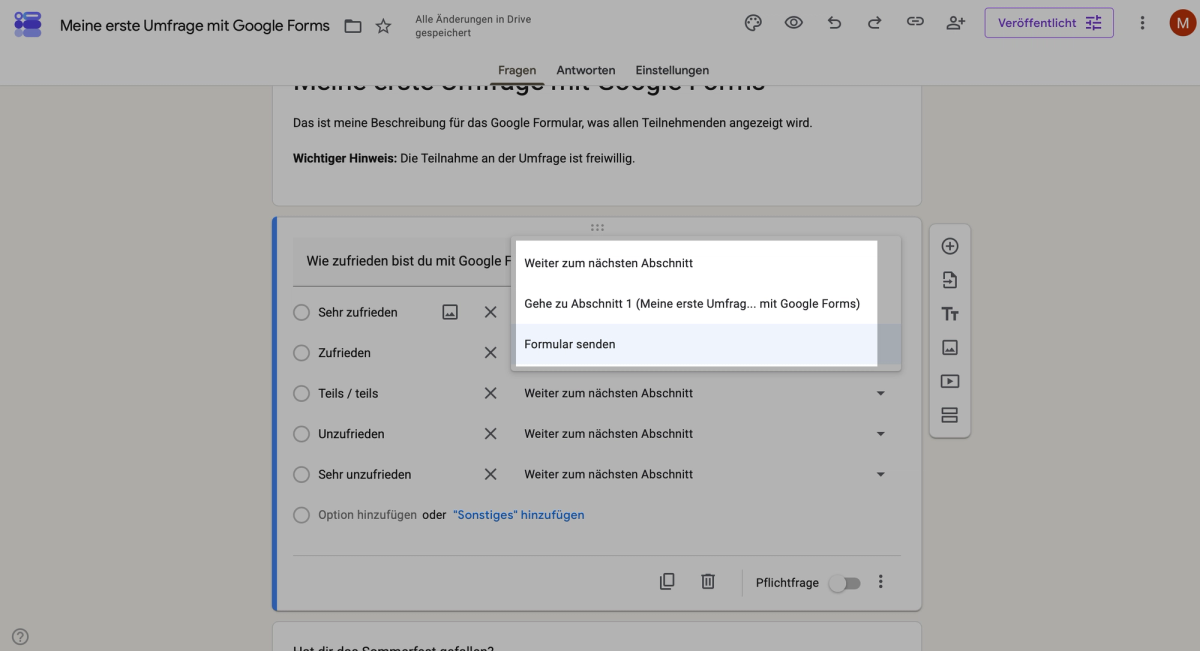Open the three-dot more menu in header
This screenshot has height=651, width=1200.
[x=1142, y=23]
